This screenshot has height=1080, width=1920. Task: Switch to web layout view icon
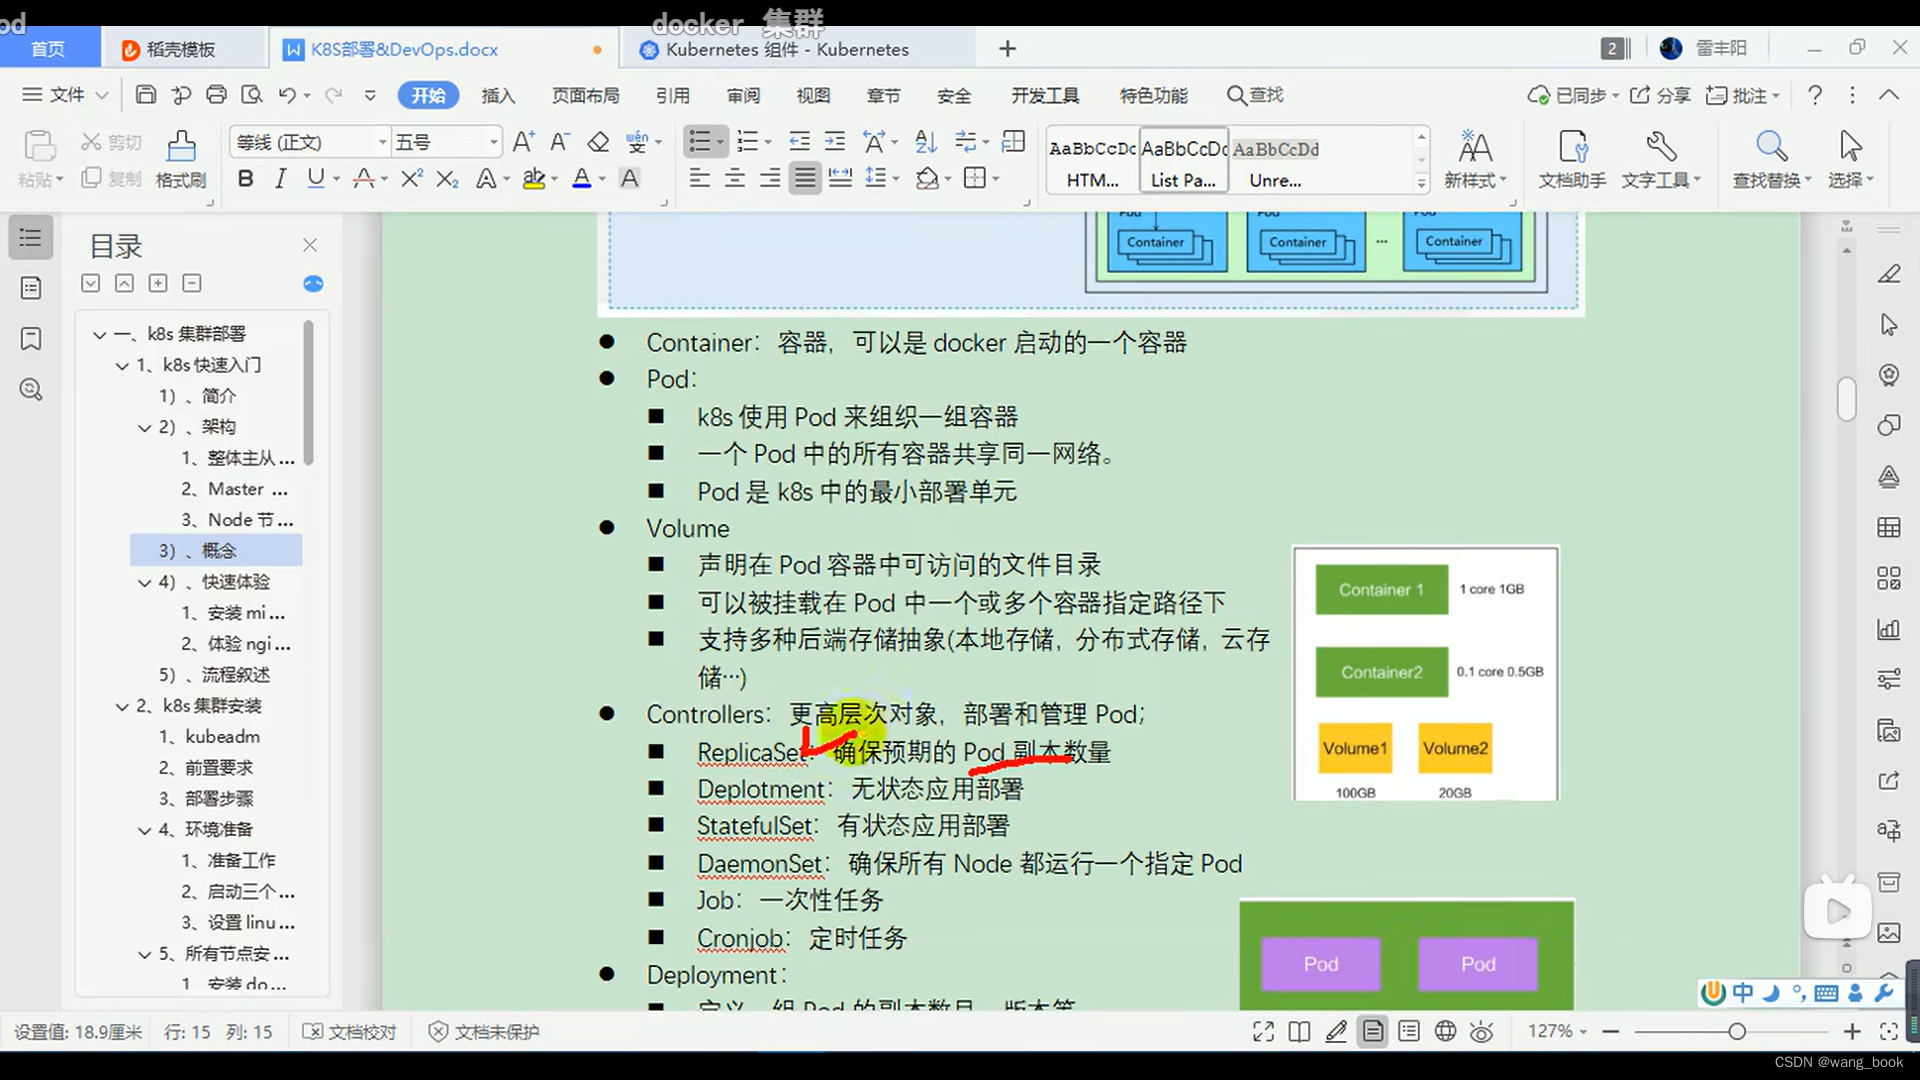[x=1445, y=1032]
